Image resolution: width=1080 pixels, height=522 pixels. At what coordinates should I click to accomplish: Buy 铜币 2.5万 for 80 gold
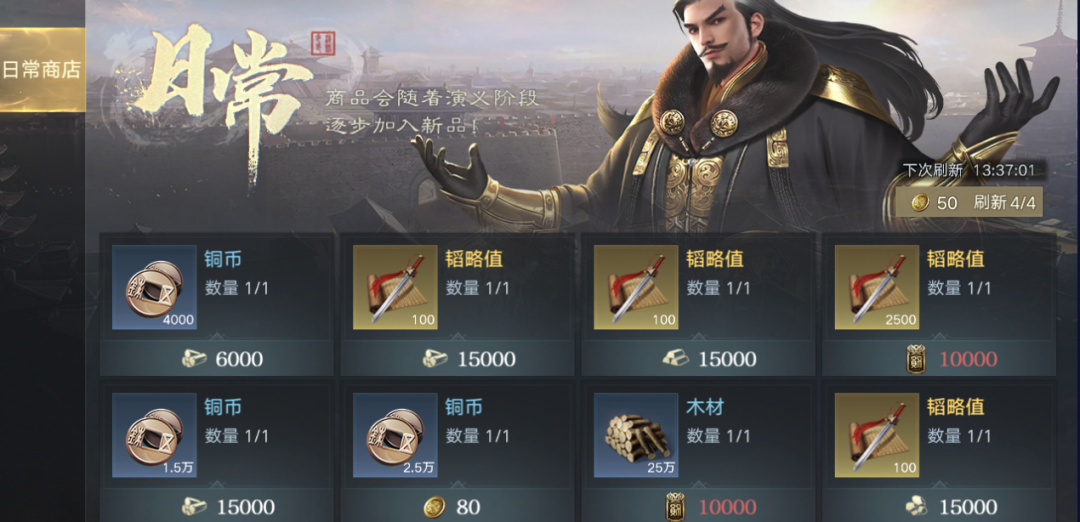point(457,507)
